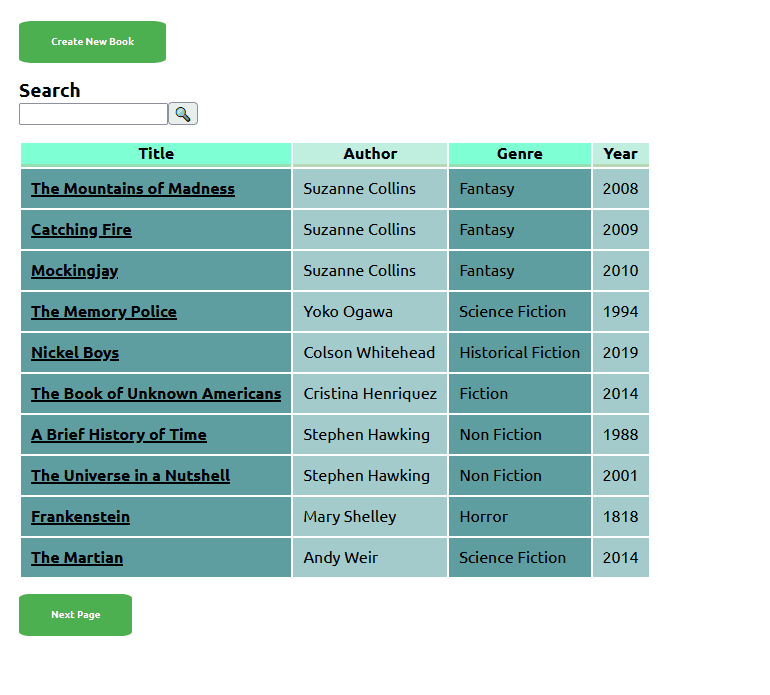The width and height of the screenshot is (770, 695).
Task: Go to the Next Page
Action: tap(76, 615)
